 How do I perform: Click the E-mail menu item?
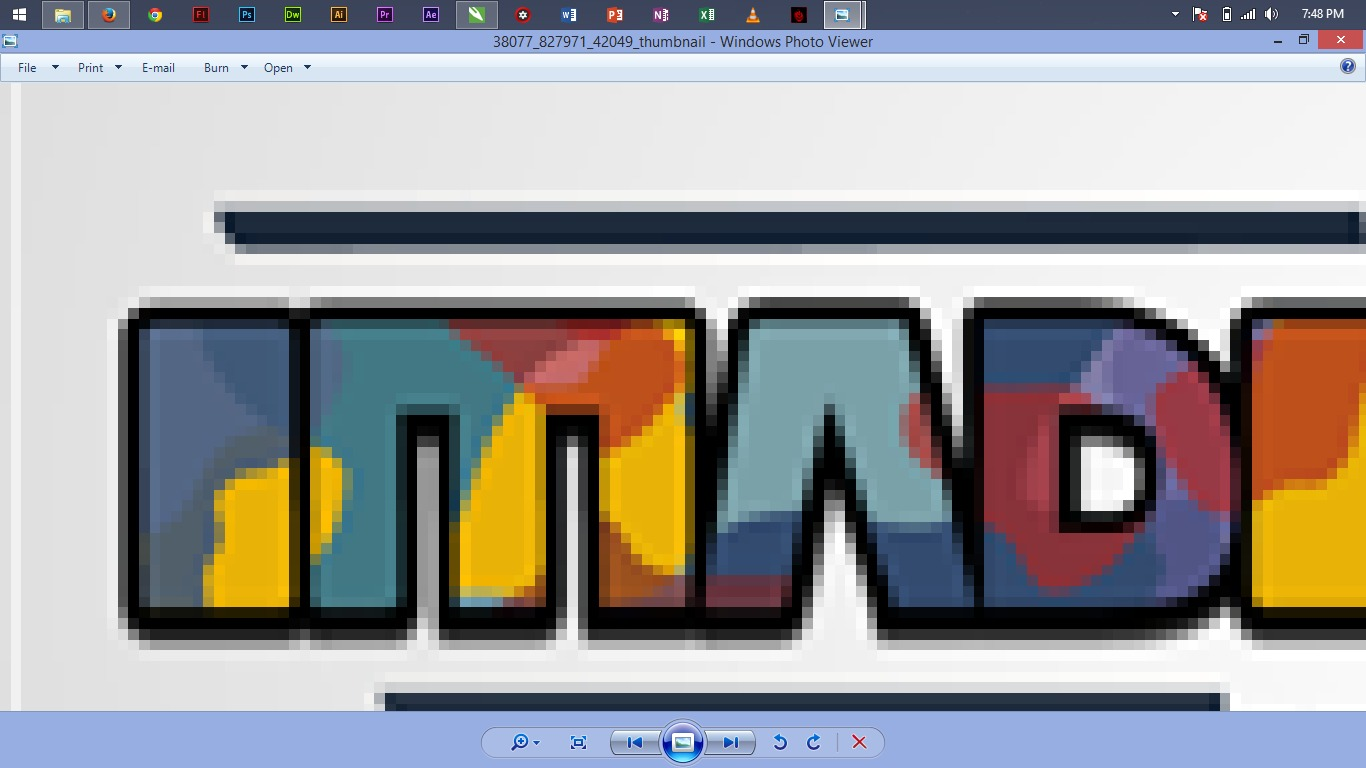tap(158, 67)
